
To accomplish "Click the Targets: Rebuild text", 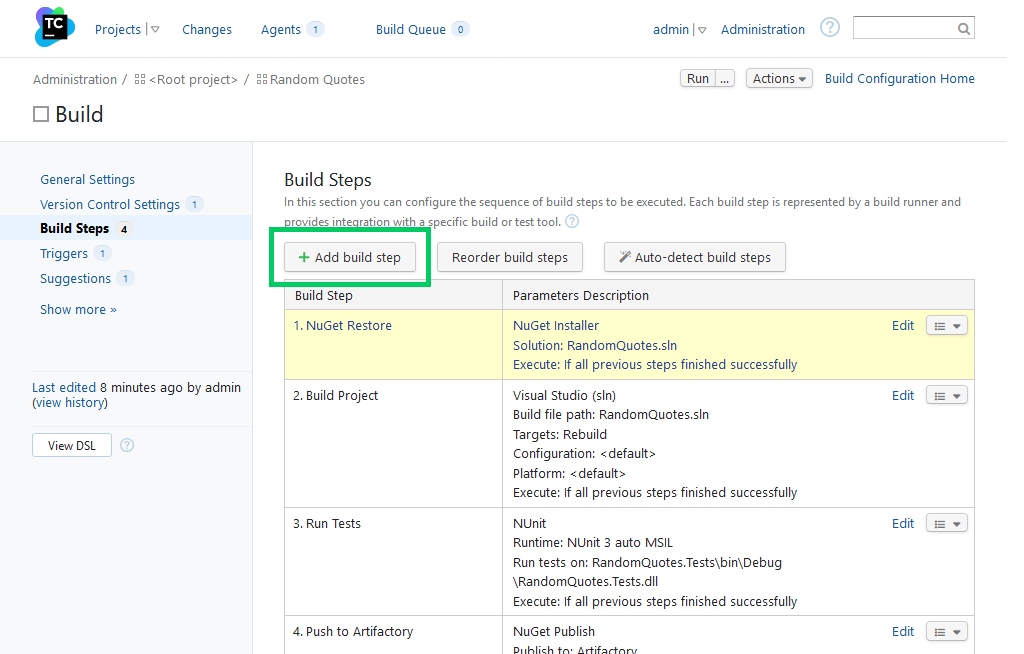I will click(560, 434).
